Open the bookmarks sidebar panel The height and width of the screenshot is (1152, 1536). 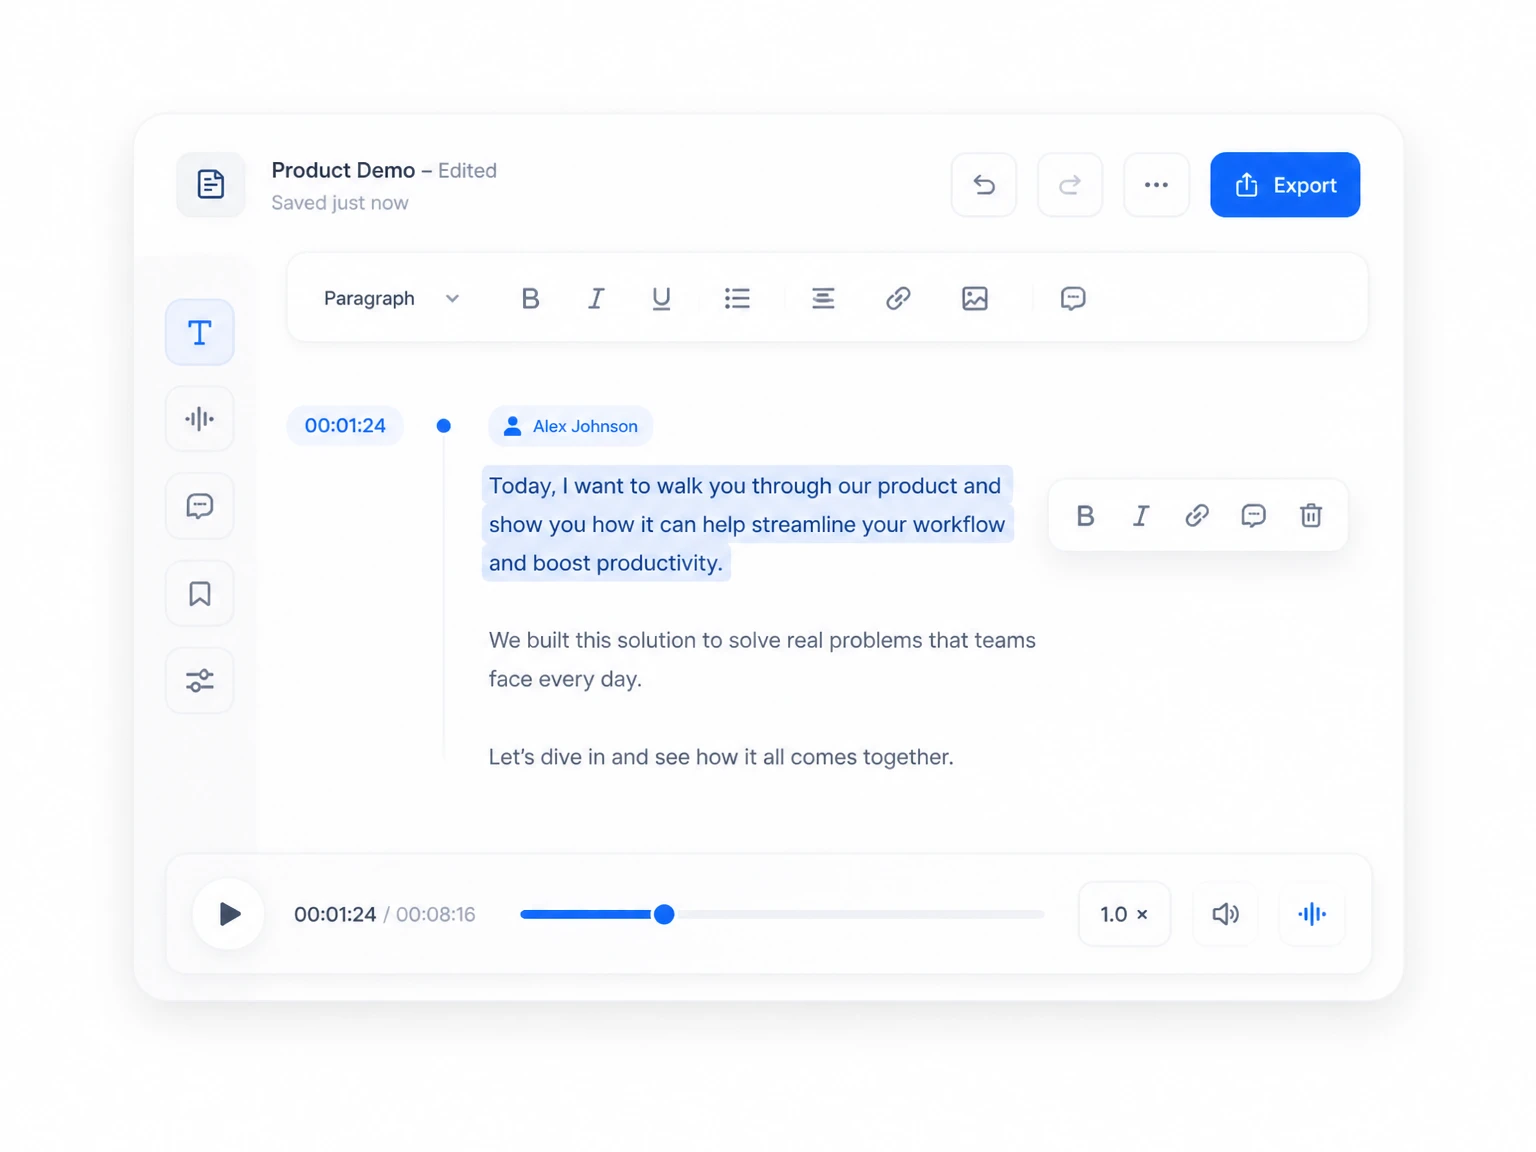[200, 593]
